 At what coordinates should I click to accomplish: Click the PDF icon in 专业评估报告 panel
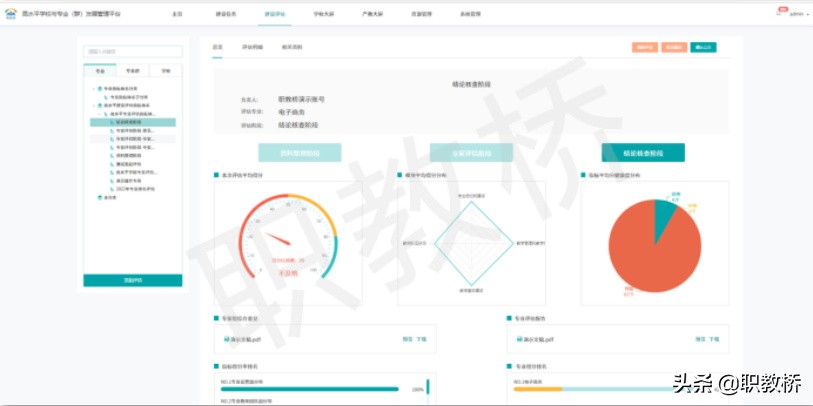point(520,339)
